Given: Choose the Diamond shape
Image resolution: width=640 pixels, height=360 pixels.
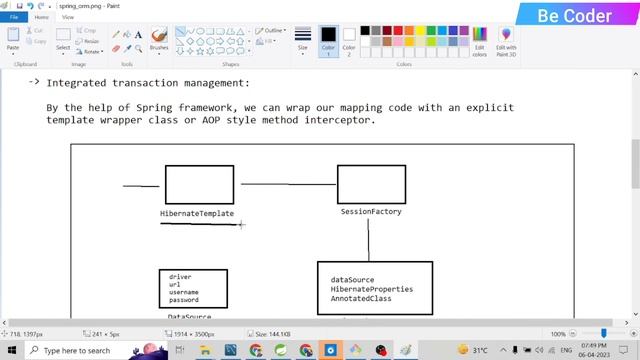Looking at the screenshot, I should pos(190,41).
